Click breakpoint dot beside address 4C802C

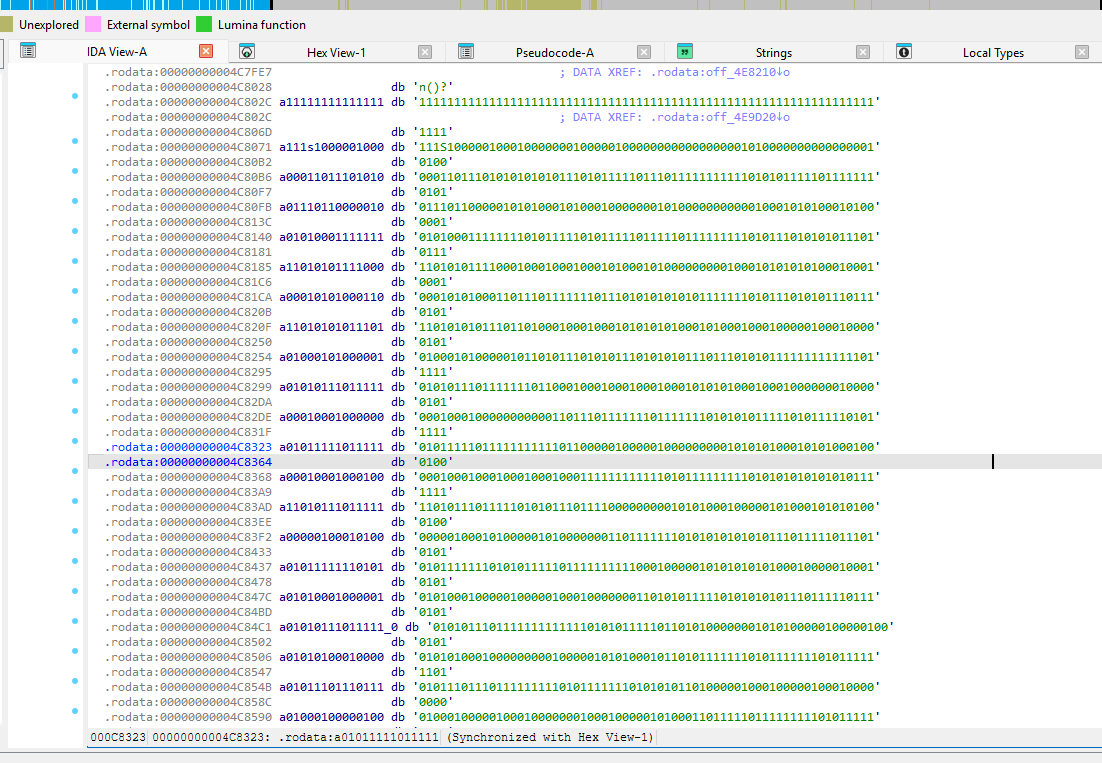point(75,96)
